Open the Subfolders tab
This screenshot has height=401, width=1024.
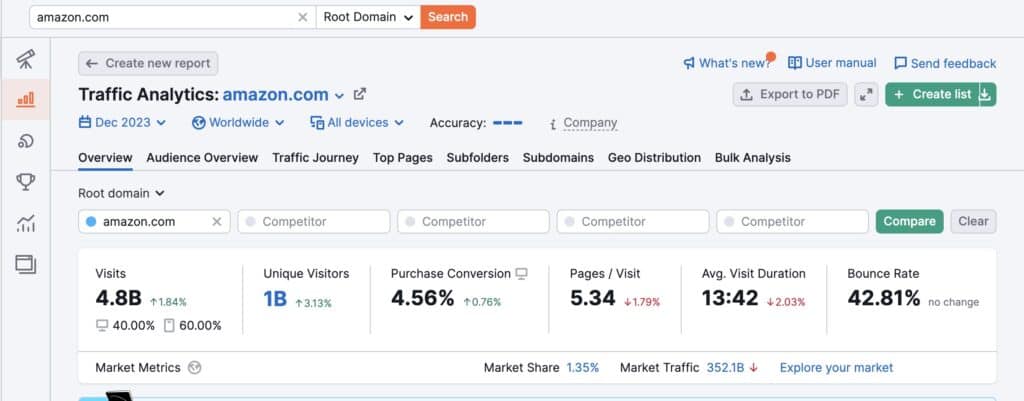pyautogui.click(x=478, y=158)
